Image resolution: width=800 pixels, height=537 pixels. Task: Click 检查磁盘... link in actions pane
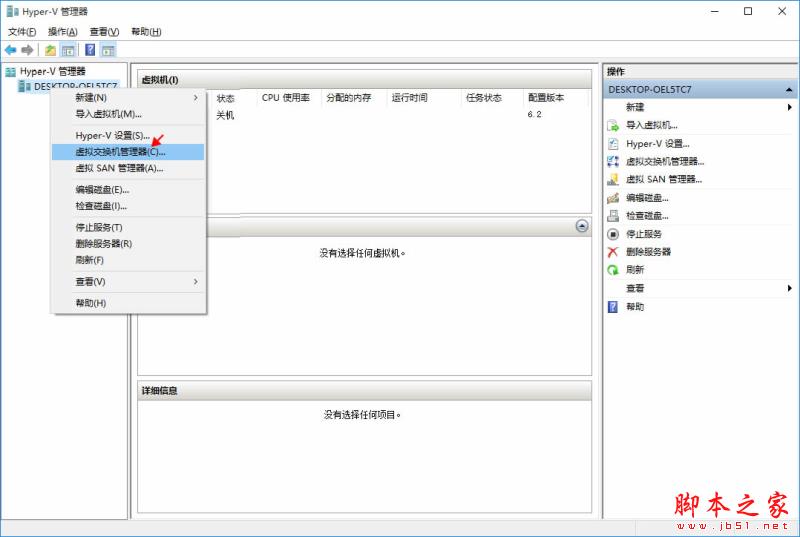647,216
